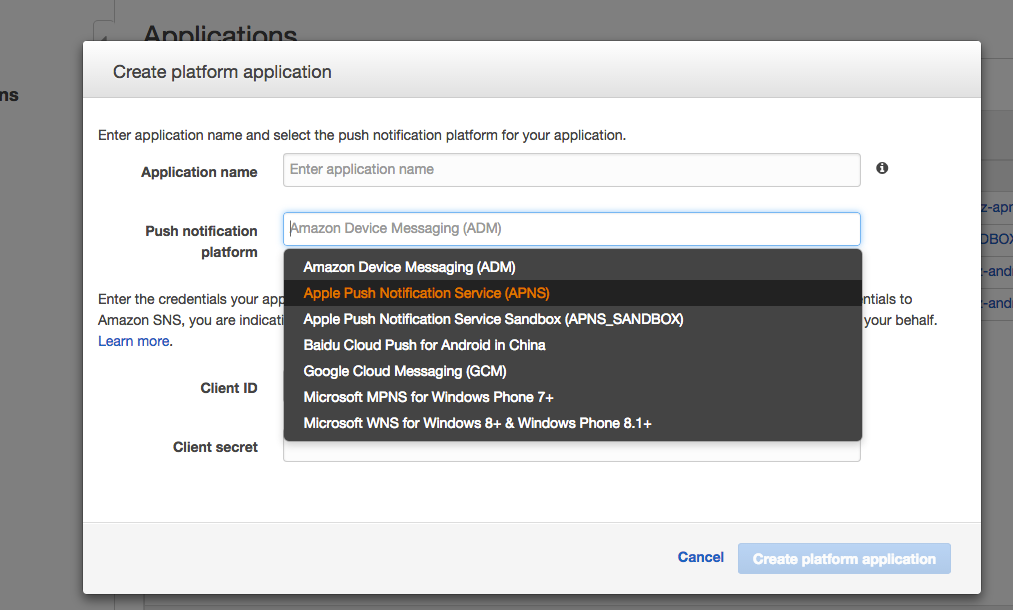Select Amazon Device Messaging (ADM) option
The image size is (1013, 610).
(409, 267)
